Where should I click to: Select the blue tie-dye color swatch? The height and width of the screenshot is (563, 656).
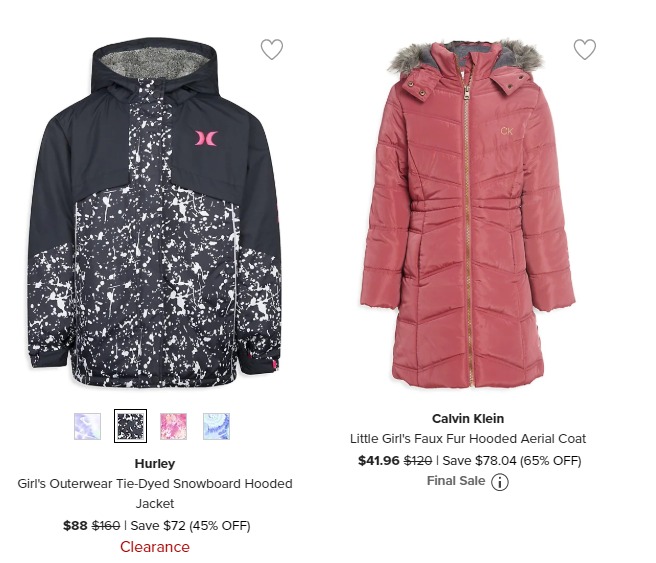point(216,426)
